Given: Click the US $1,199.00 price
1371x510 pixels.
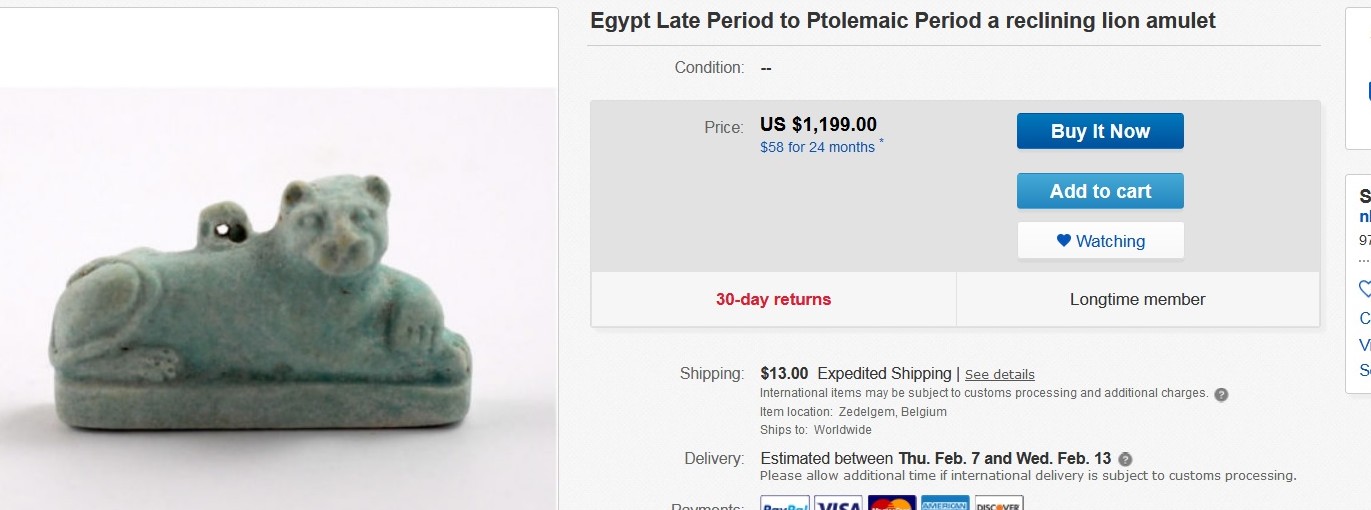Looking at the screenshot, I should pyautogui.click(x=818, y=125).
